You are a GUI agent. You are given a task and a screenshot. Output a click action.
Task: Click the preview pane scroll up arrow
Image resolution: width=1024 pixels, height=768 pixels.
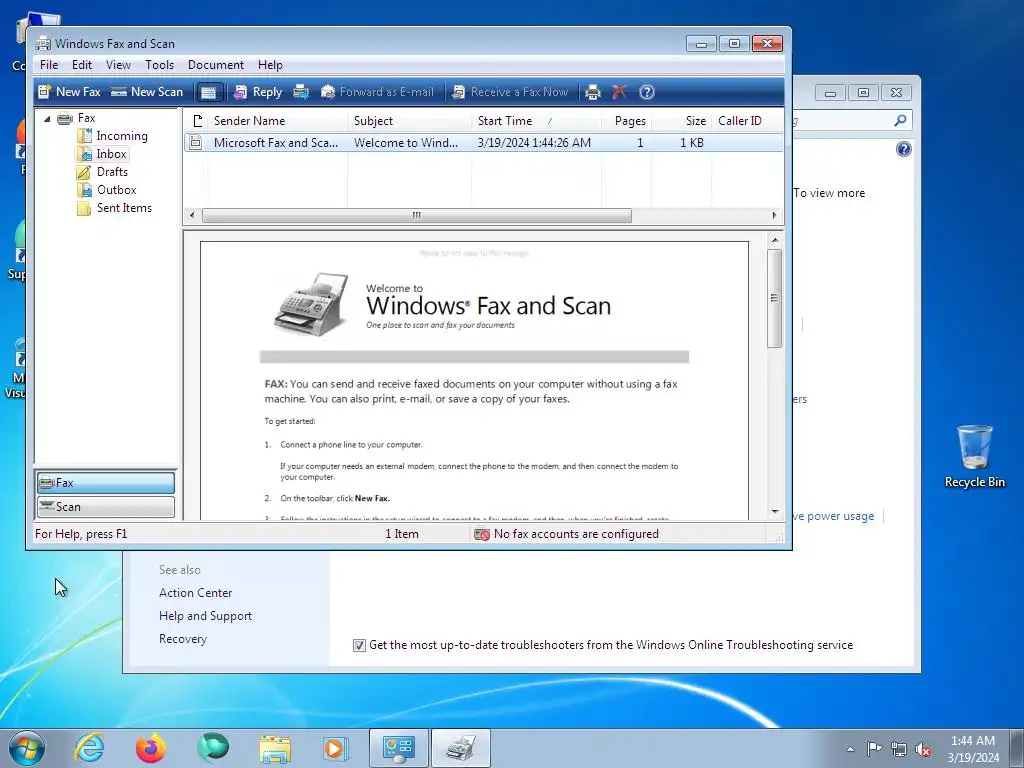click(x=775, y=240)
